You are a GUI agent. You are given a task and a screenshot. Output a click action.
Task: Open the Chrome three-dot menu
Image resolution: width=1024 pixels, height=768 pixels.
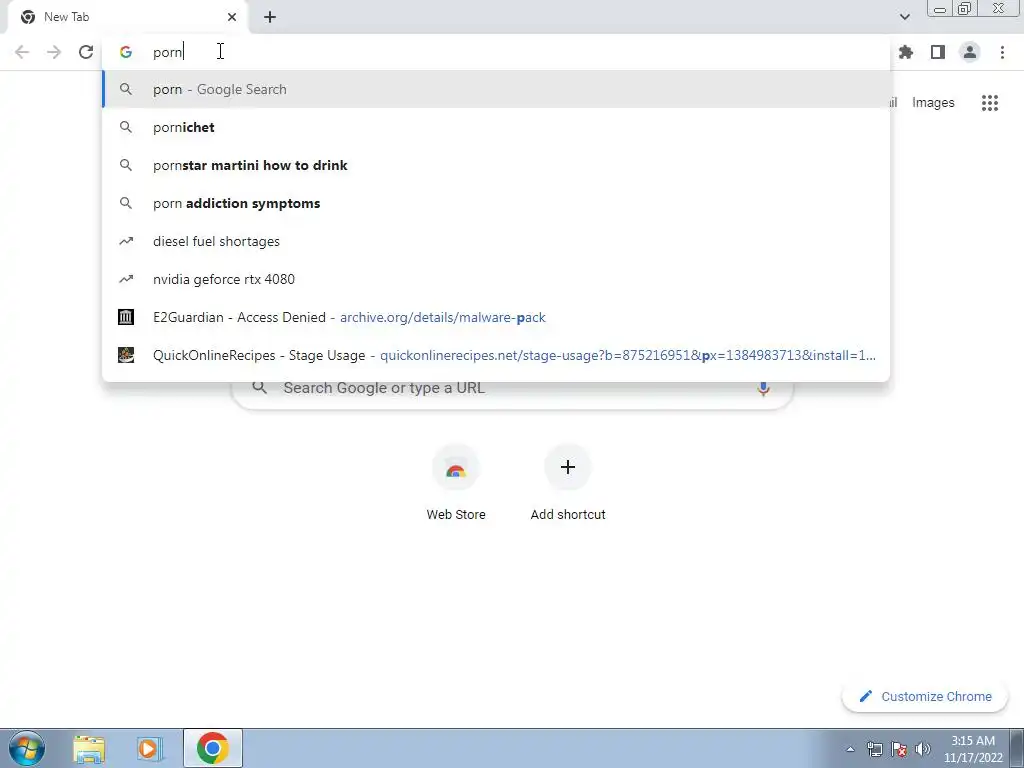(x=1002, y=52)
